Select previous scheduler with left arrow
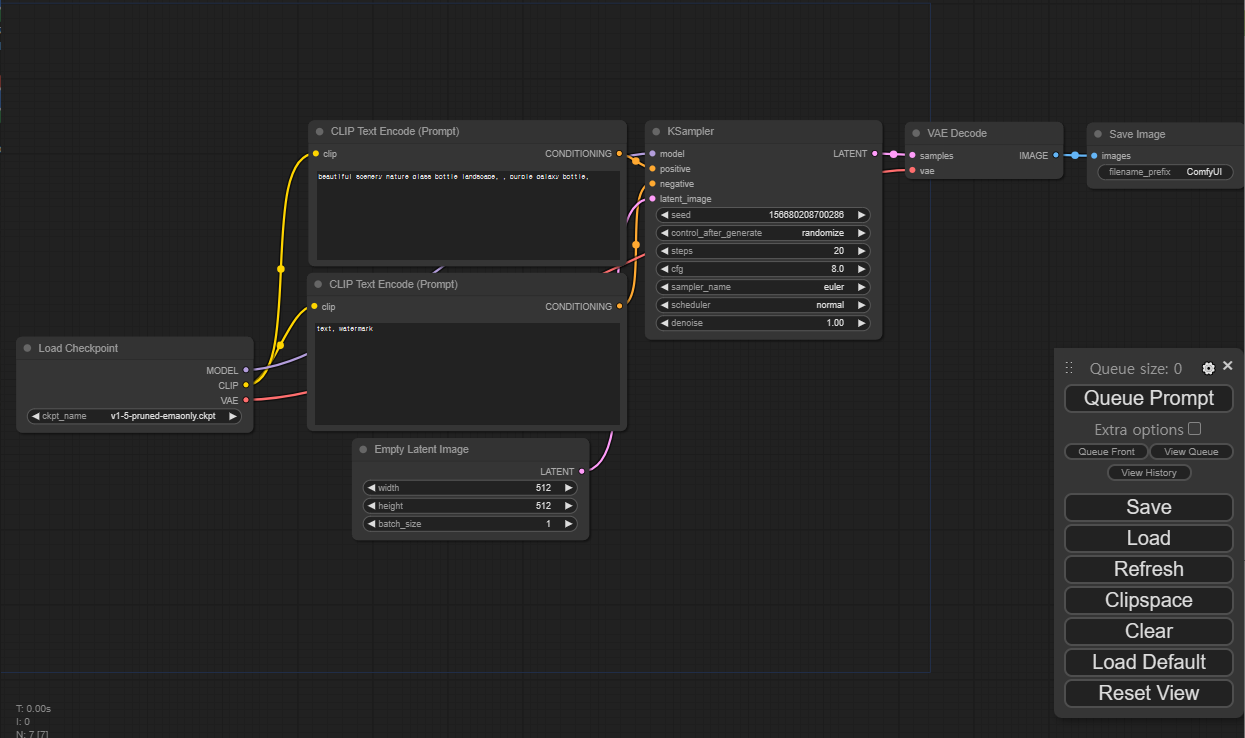This screenshot has height=738, width=1245. pos(664,305)
